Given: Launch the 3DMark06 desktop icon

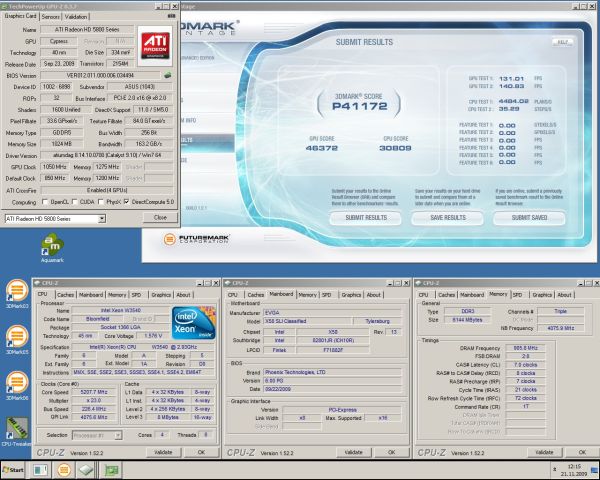Looking at the screenshot, I should click(17, 385).
